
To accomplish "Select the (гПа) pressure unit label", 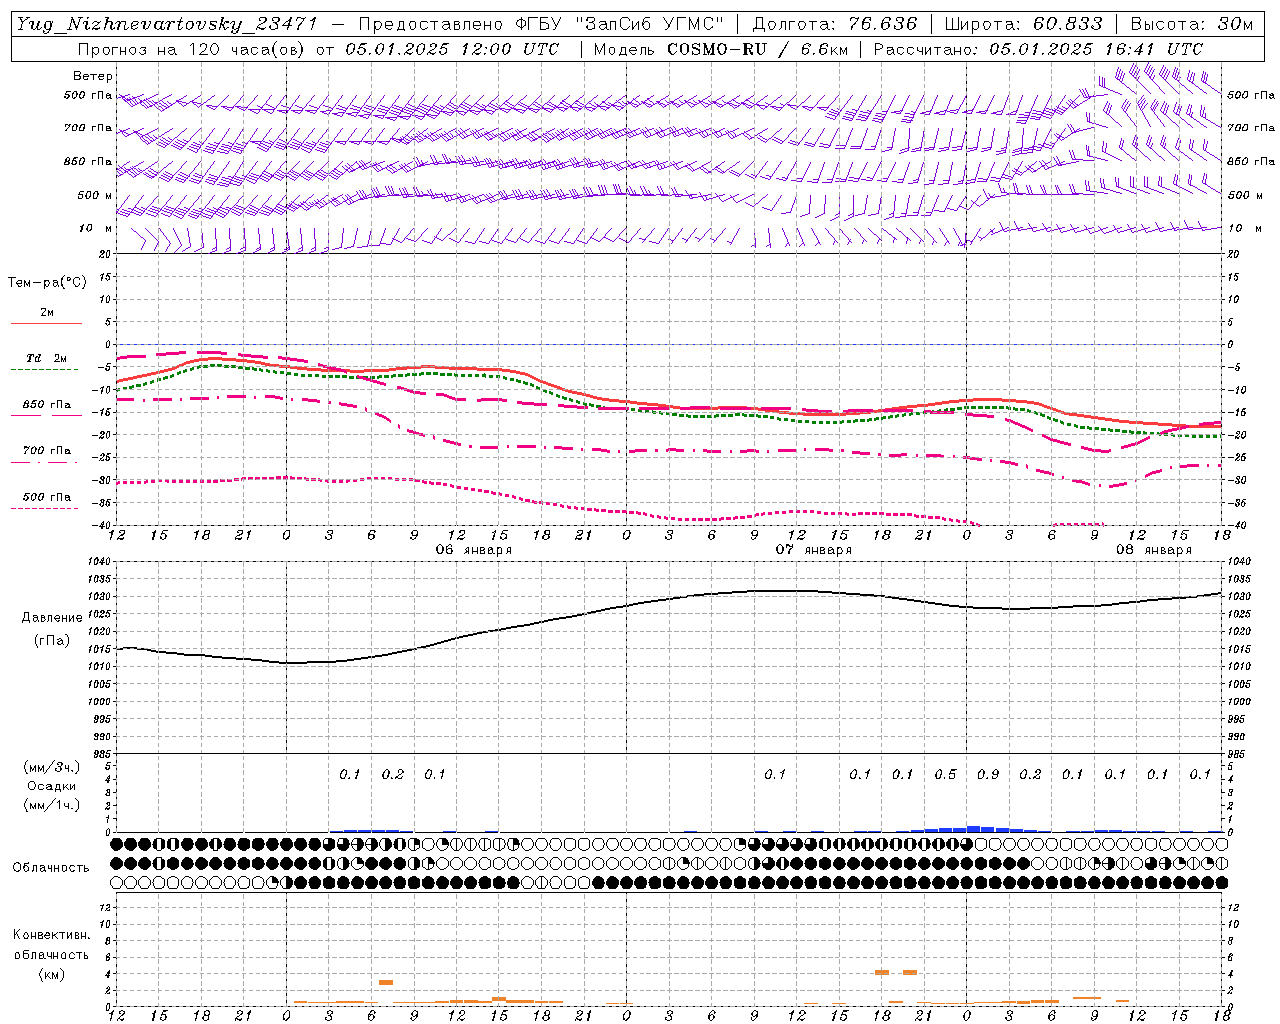I will tap(51, 641).
